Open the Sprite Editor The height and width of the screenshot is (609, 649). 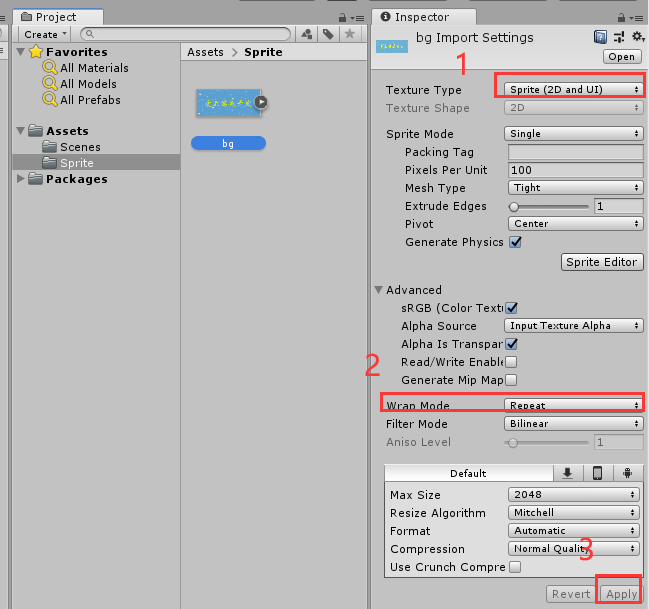[x=602, y=262]
